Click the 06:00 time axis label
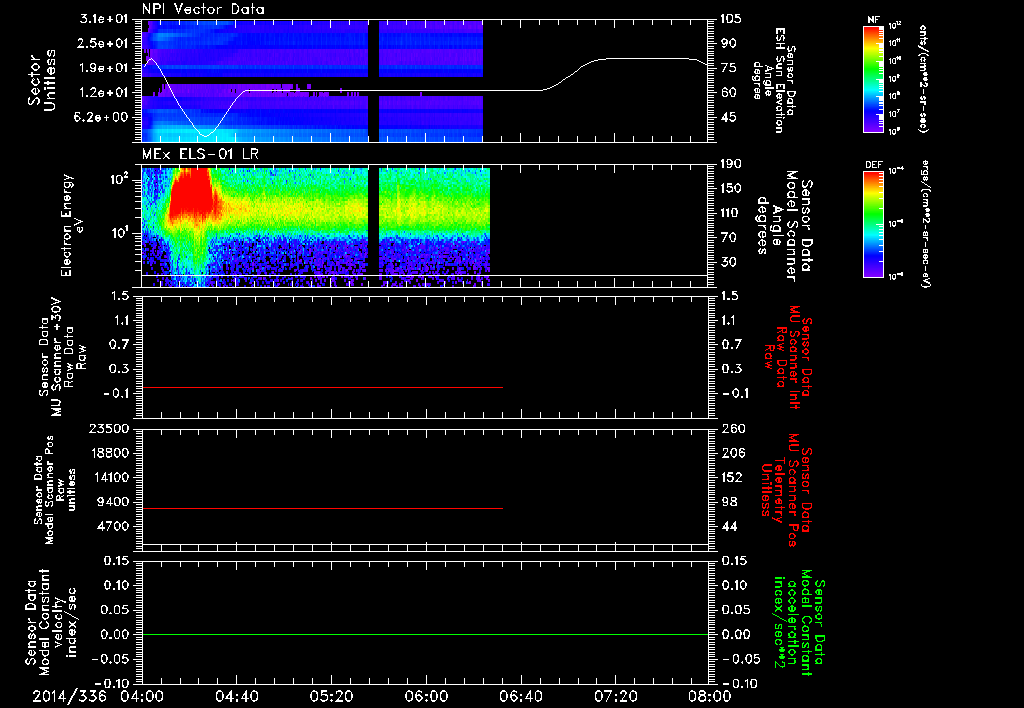The image size is (1024, 708). [426, 696]
